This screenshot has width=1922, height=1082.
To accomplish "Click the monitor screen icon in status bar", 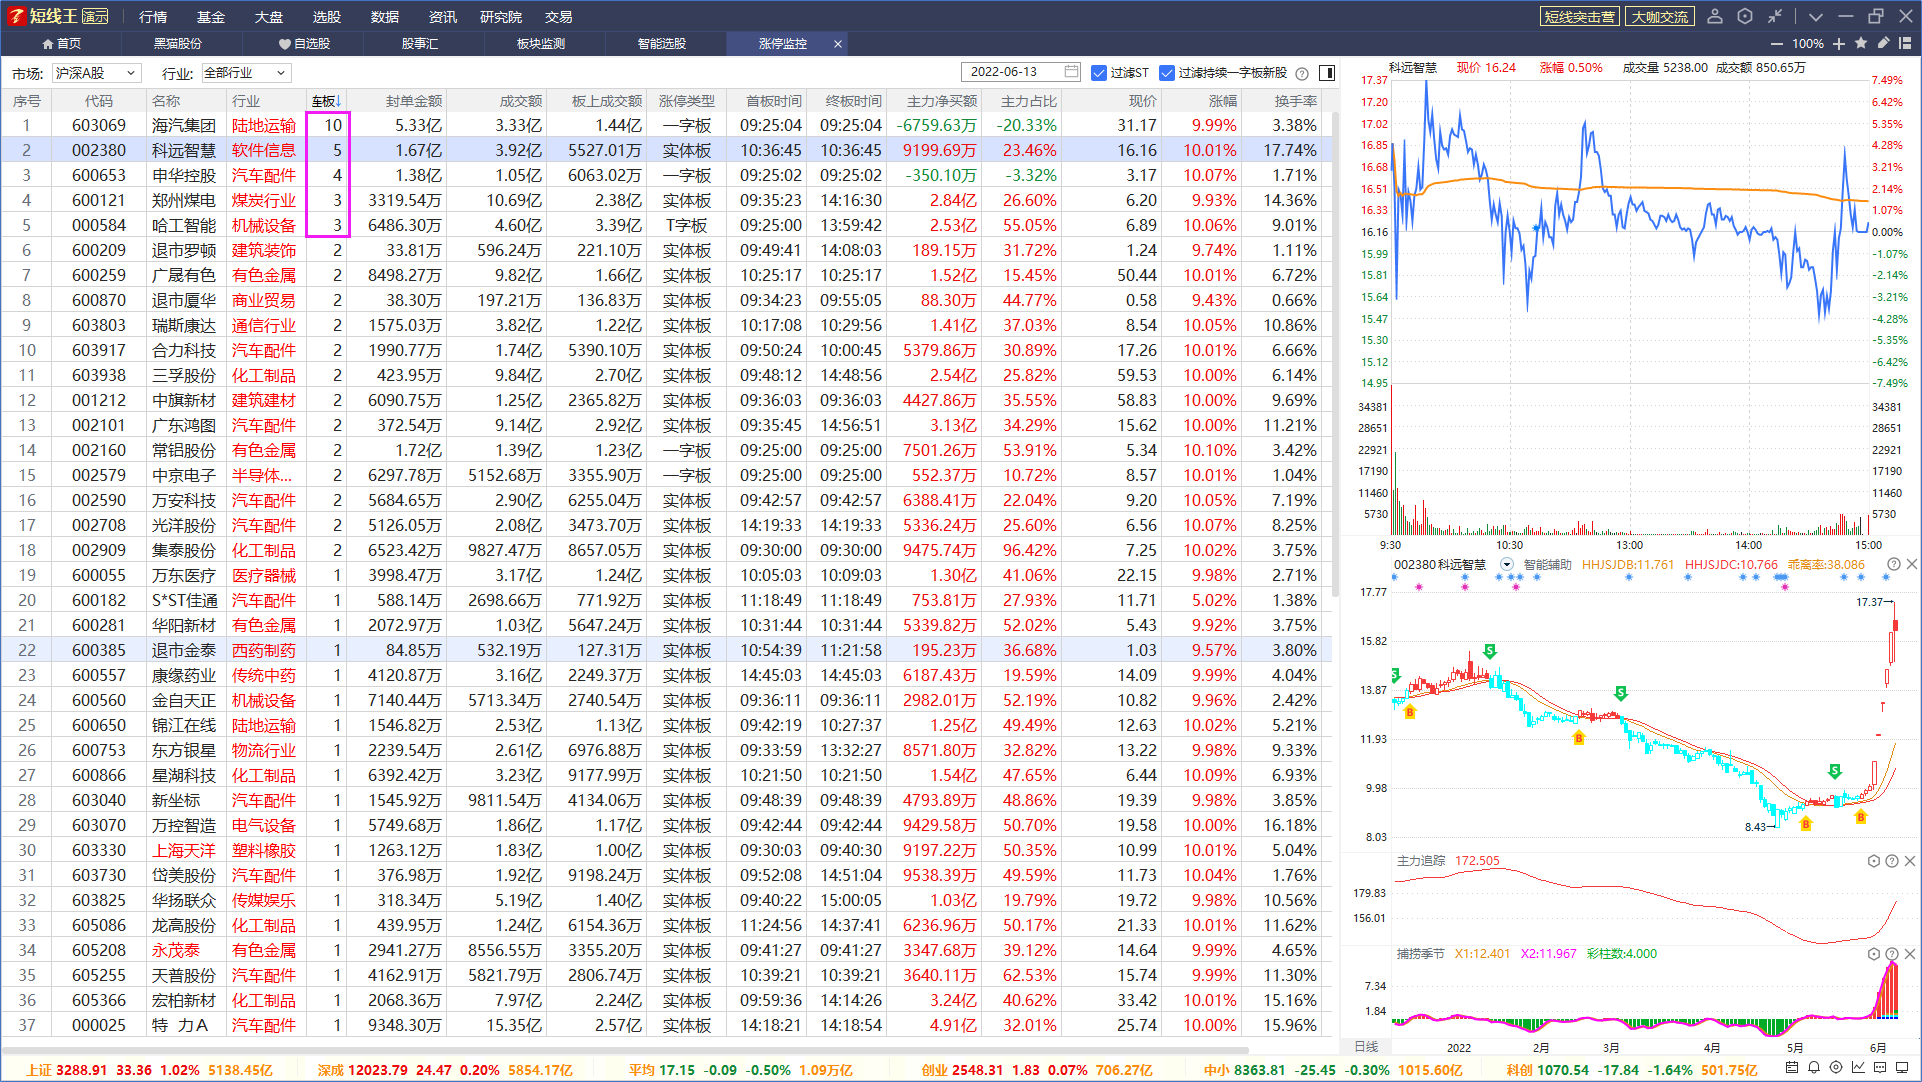I will tap(1902, 1068).
